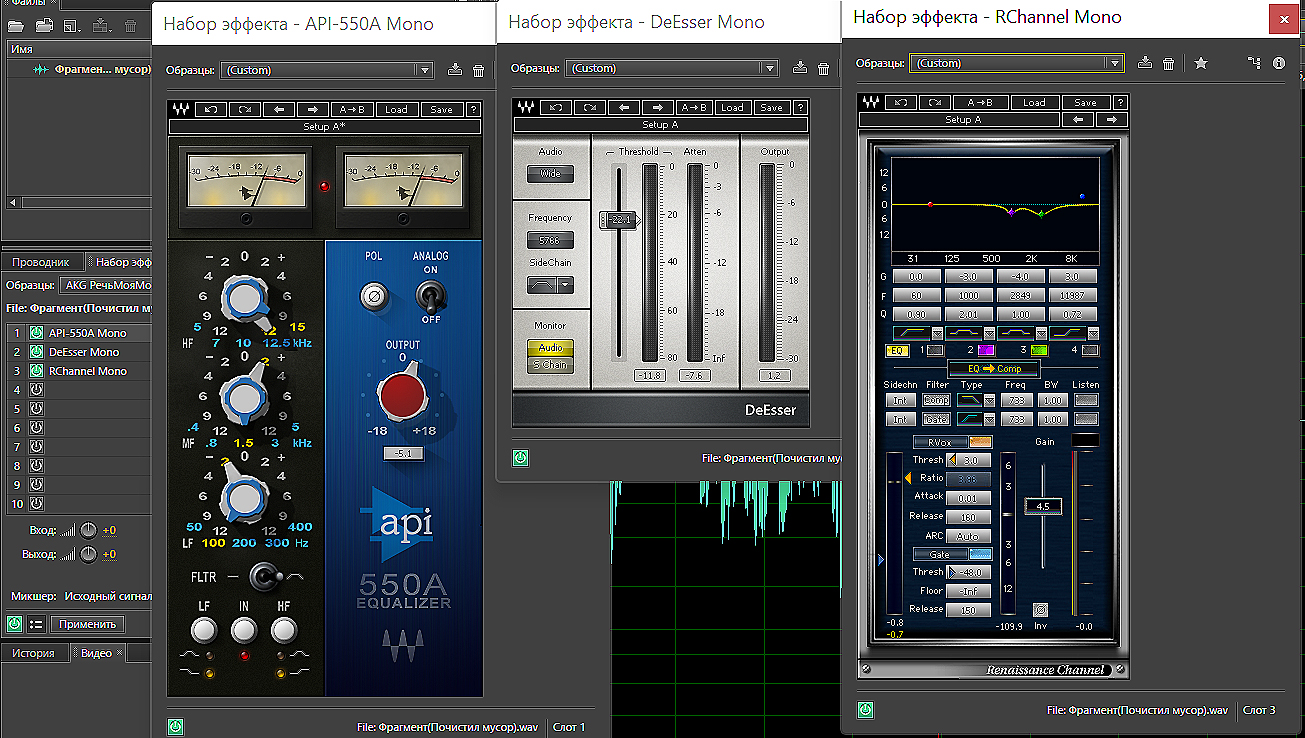Click the DeEsser Threshold slider handle

click(x=619, y=220)
